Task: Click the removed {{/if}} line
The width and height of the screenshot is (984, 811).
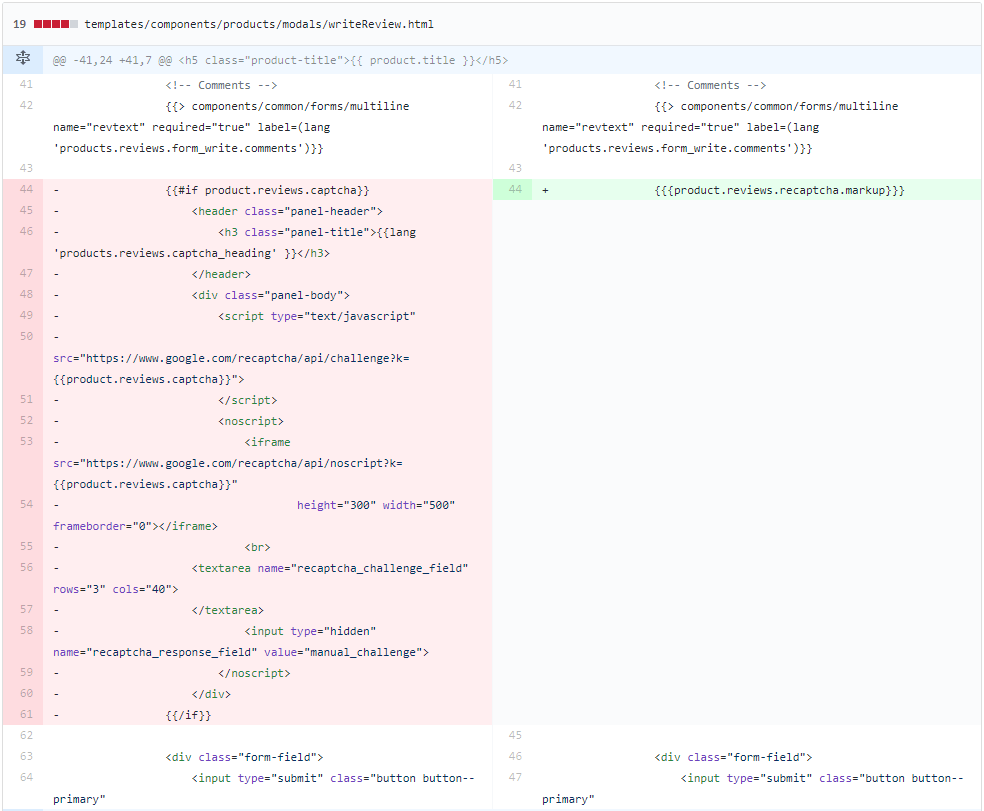Action: pyautogui.click(x=189, y=715)
